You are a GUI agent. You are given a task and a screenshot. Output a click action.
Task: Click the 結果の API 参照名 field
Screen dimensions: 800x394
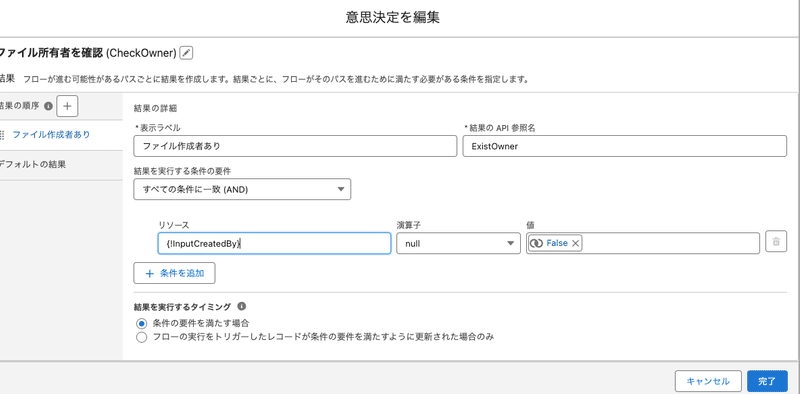click(x=624, y=146)
